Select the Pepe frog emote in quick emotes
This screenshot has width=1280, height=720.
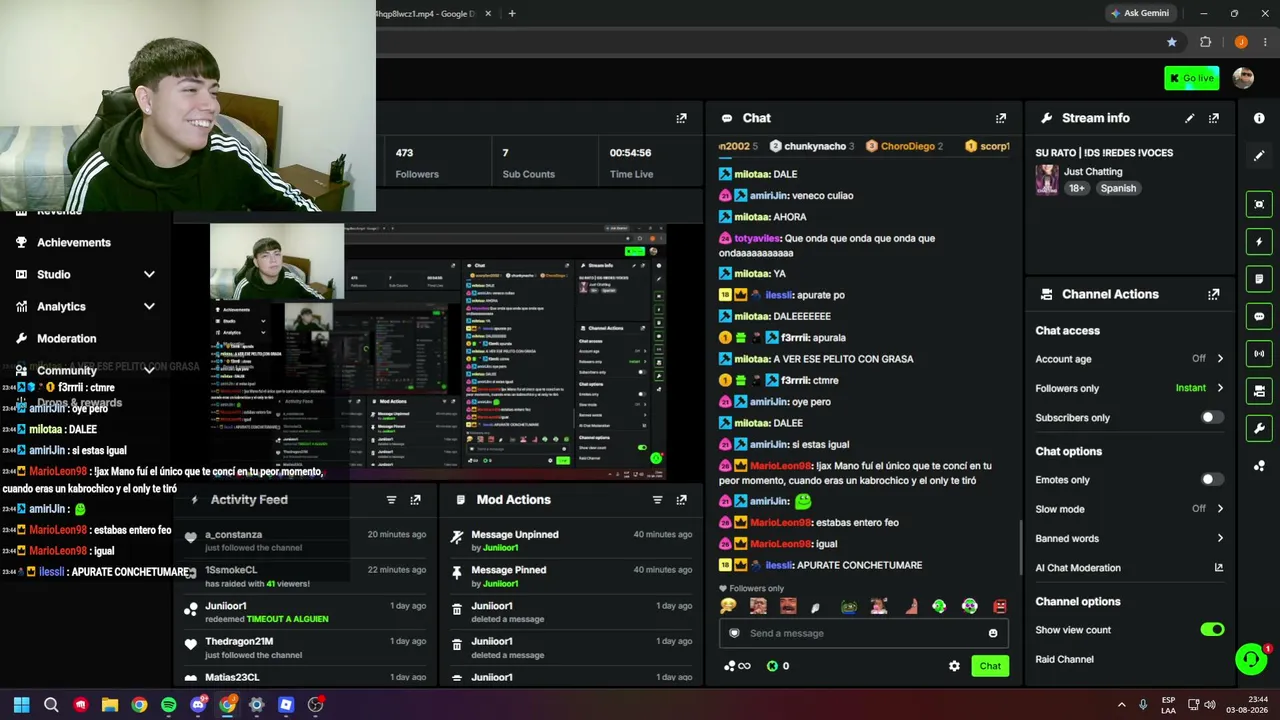848,606
